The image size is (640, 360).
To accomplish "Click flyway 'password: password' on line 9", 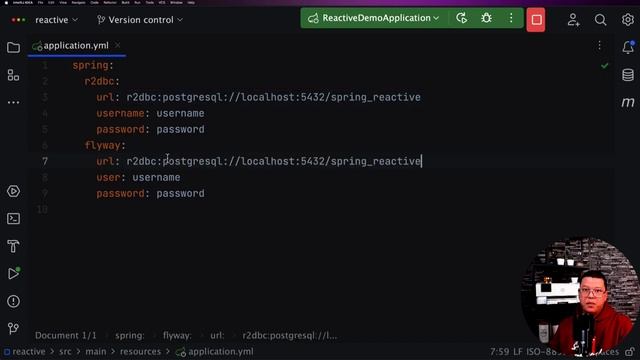I will coord(150,193).
